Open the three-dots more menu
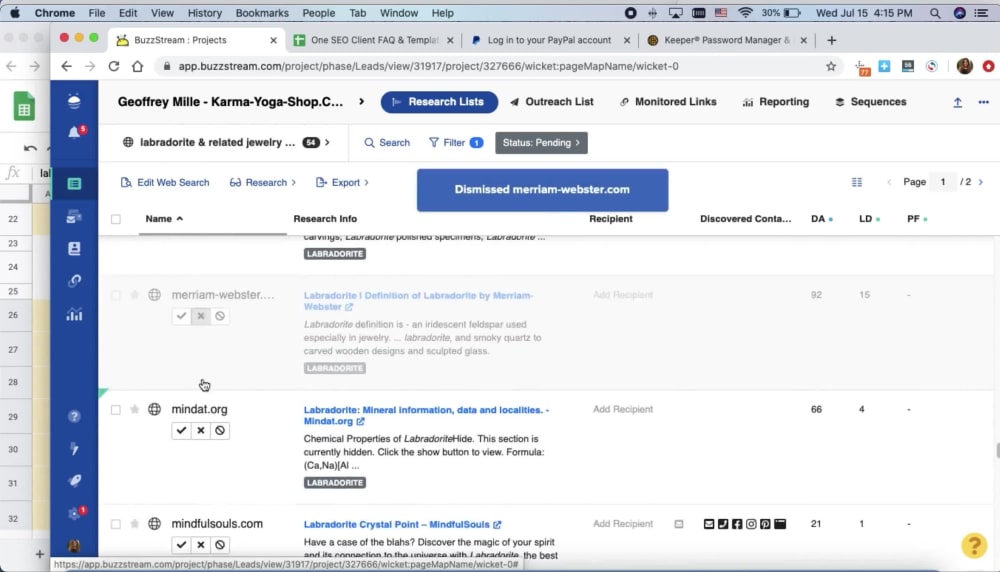 click(x=983, y=102)
